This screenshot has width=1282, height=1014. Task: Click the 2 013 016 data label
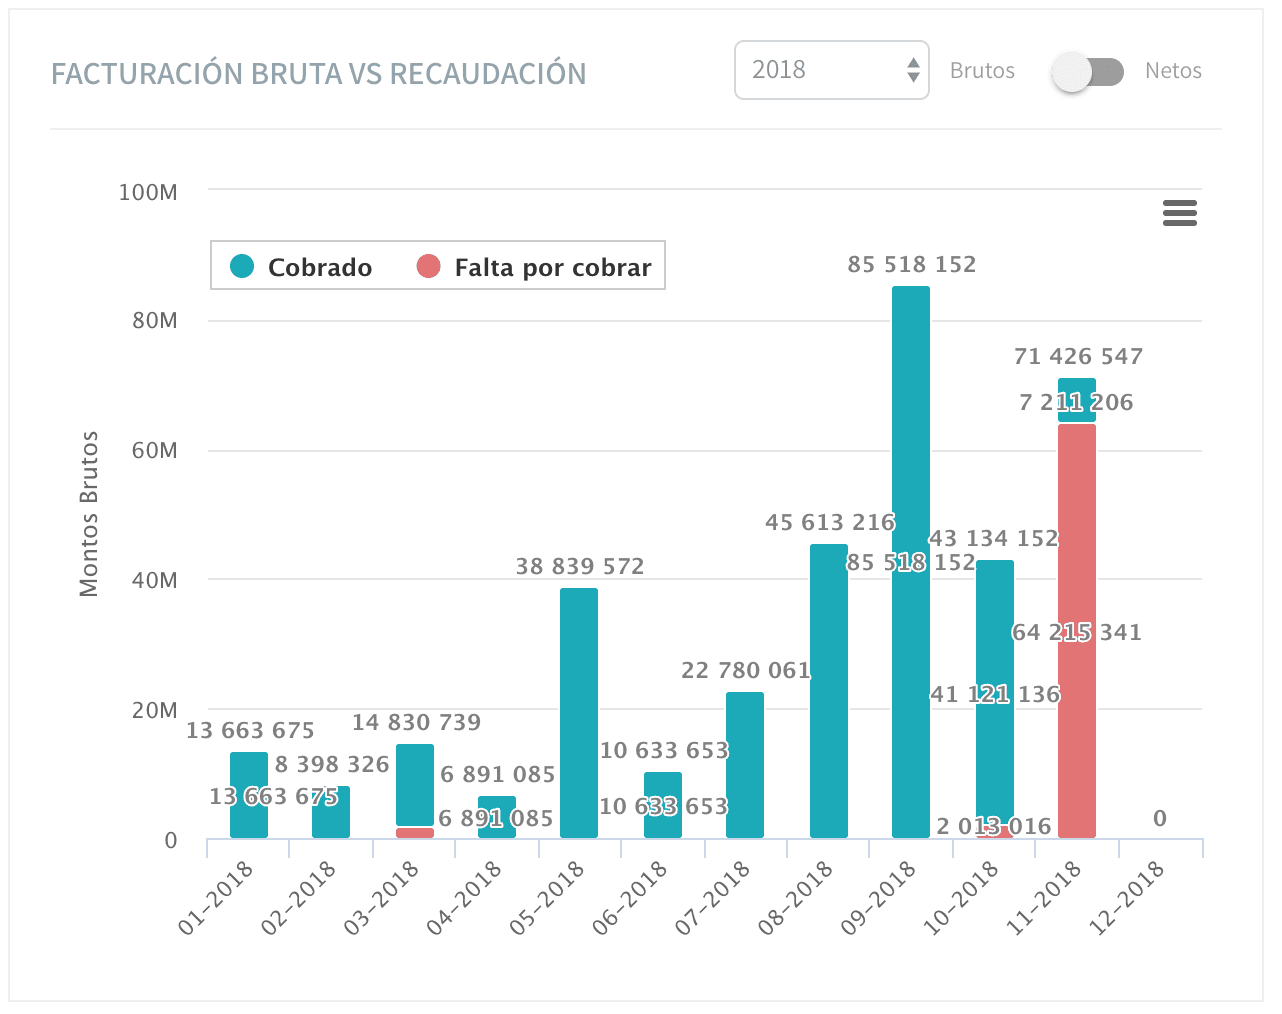pos(994,826)
